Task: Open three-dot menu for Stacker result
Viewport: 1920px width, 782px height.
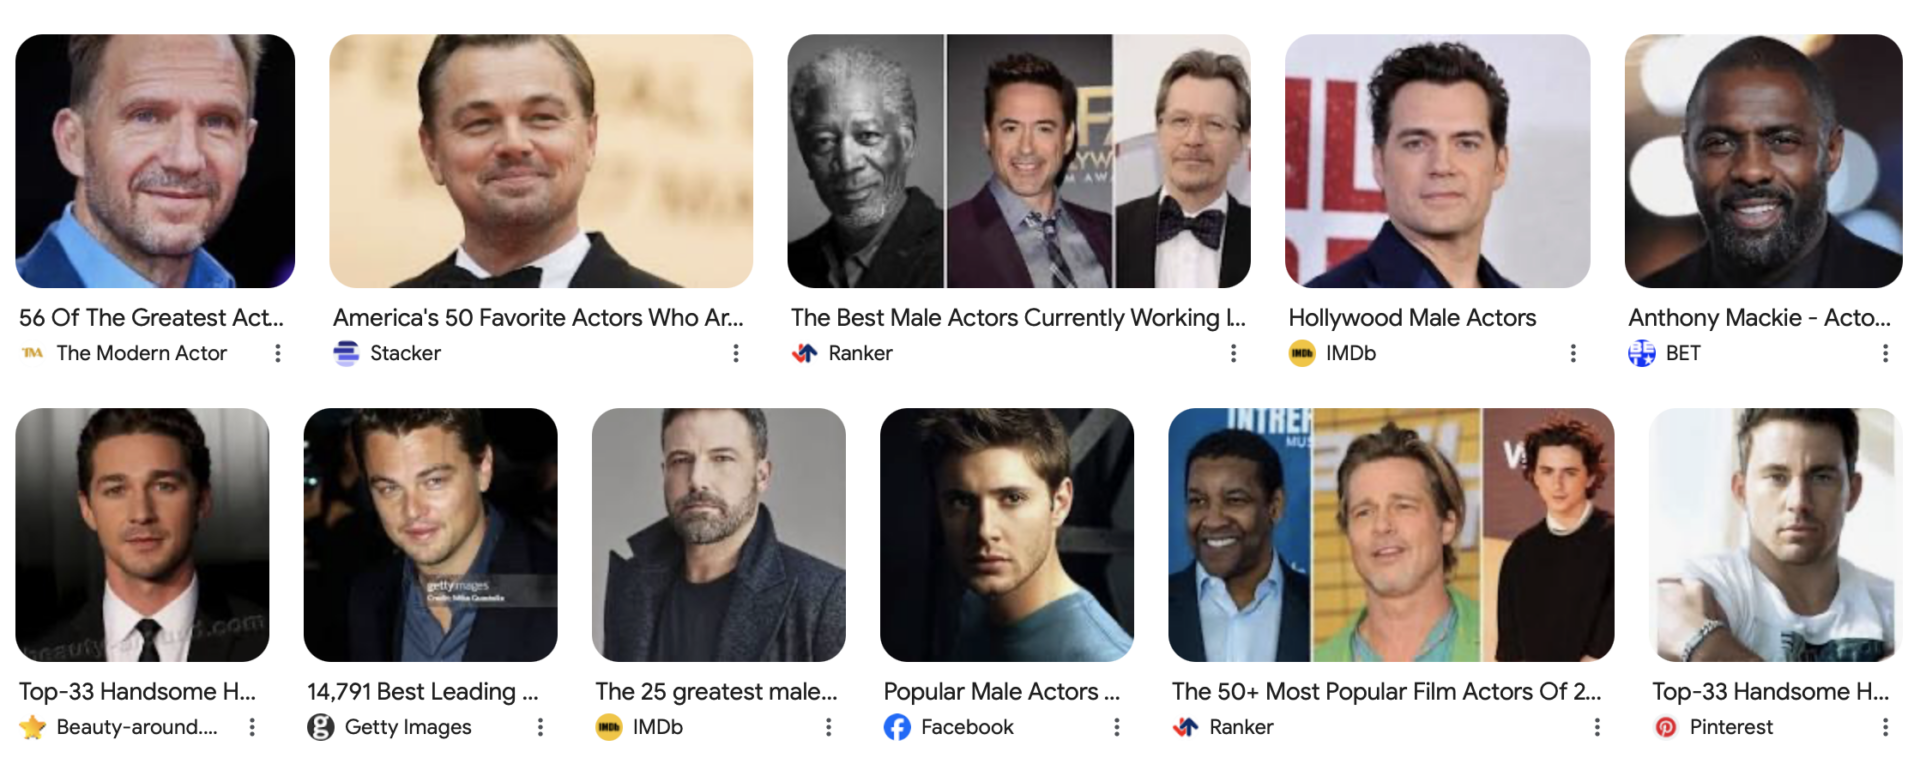Action: coord(736,353)
